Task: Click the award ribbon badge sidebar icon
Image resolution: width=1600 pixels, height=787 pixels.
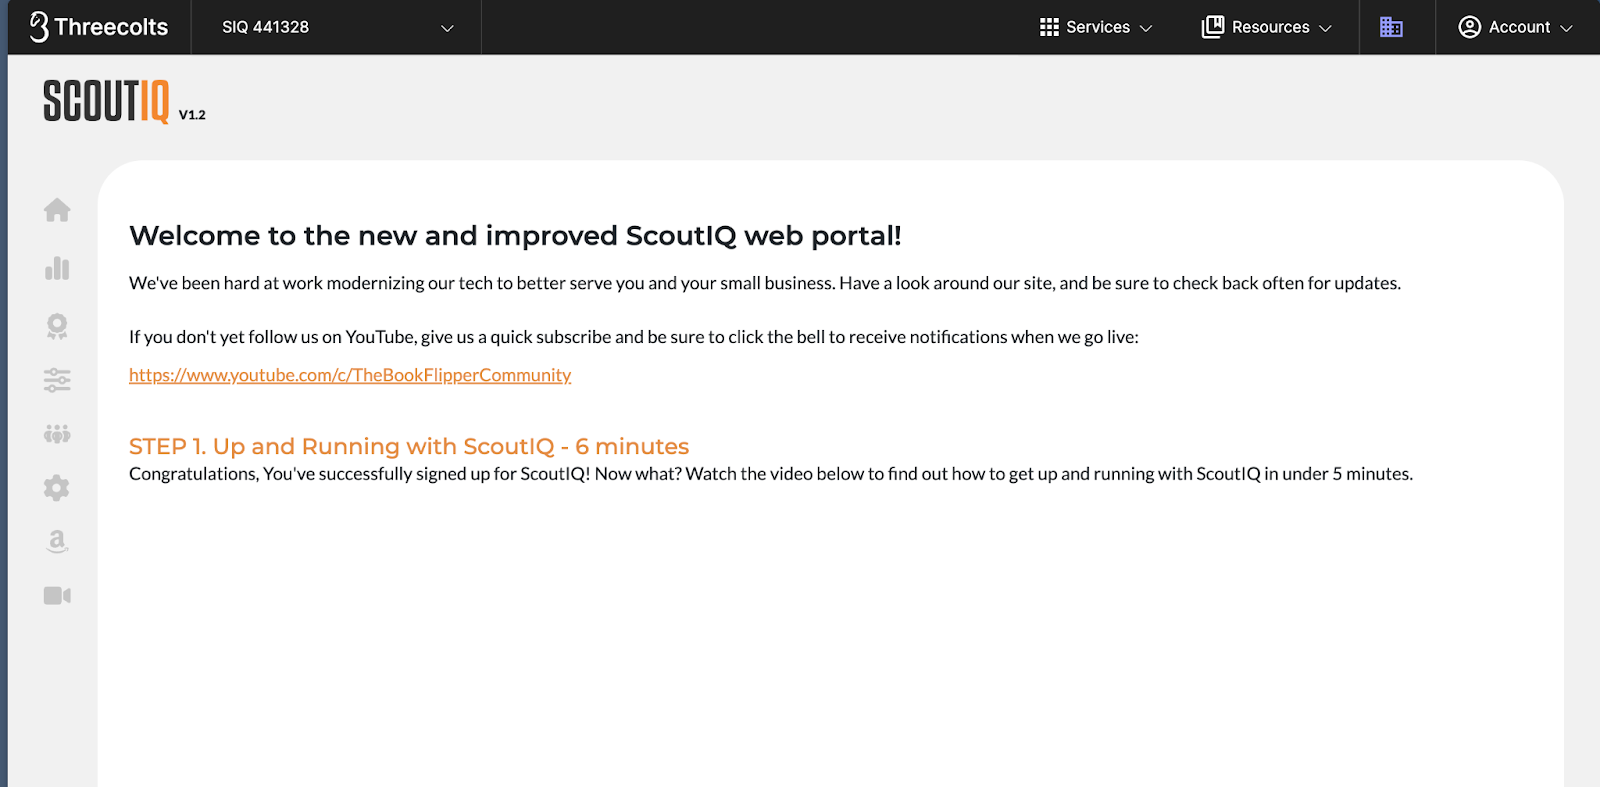Action: pos(57,326)
